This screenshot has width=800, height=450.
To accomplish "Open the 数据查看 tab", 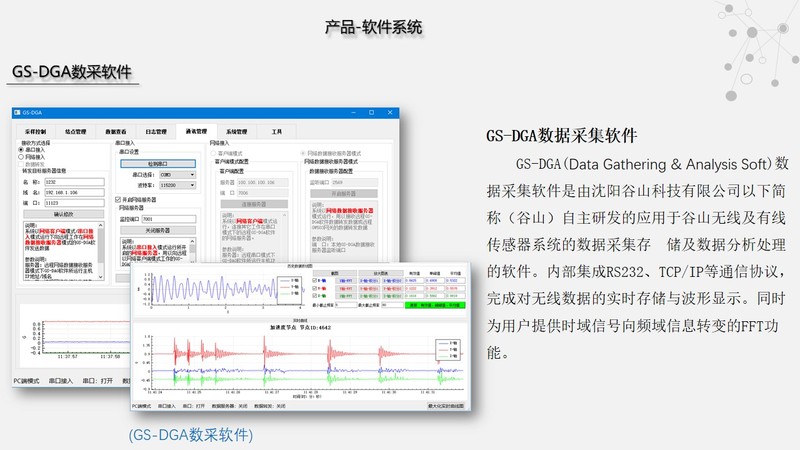I will coord(116,132).
